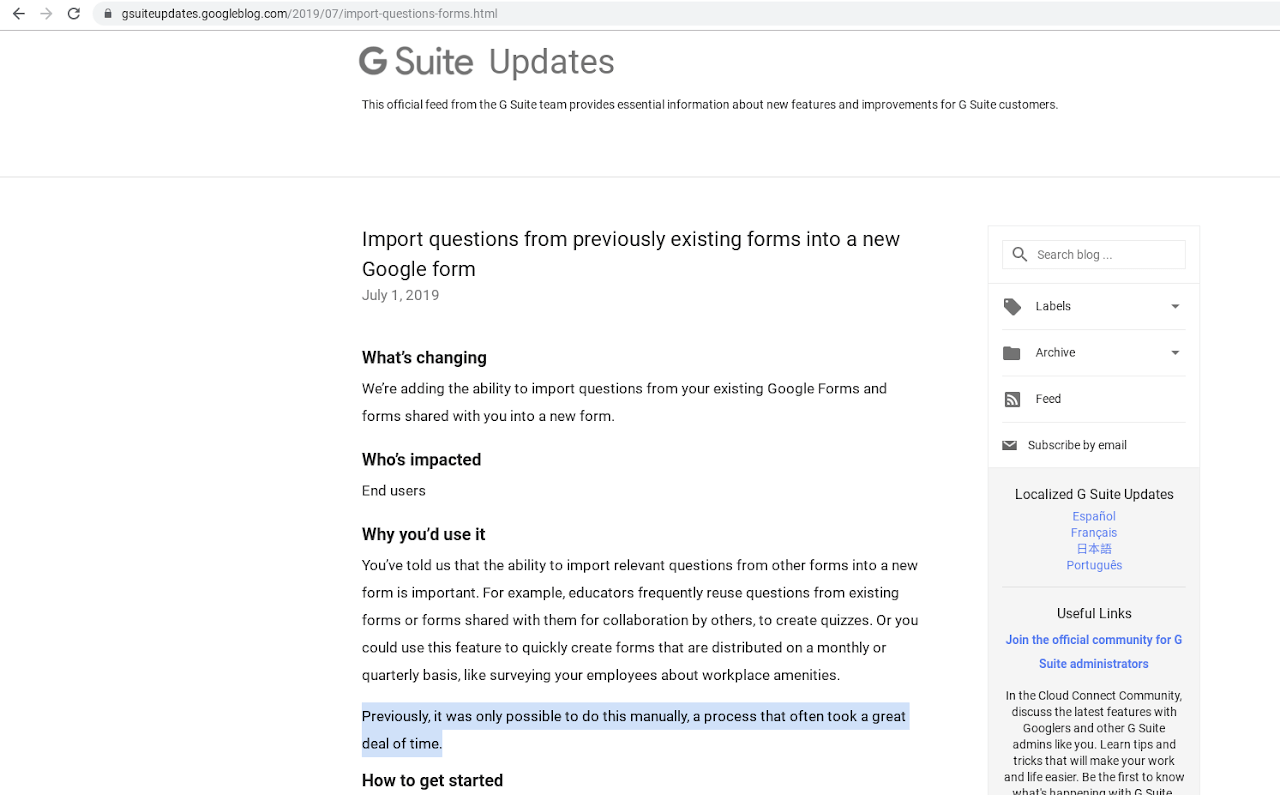
Task: Click the Archive folder icon
Action: tap(1012, 353)
